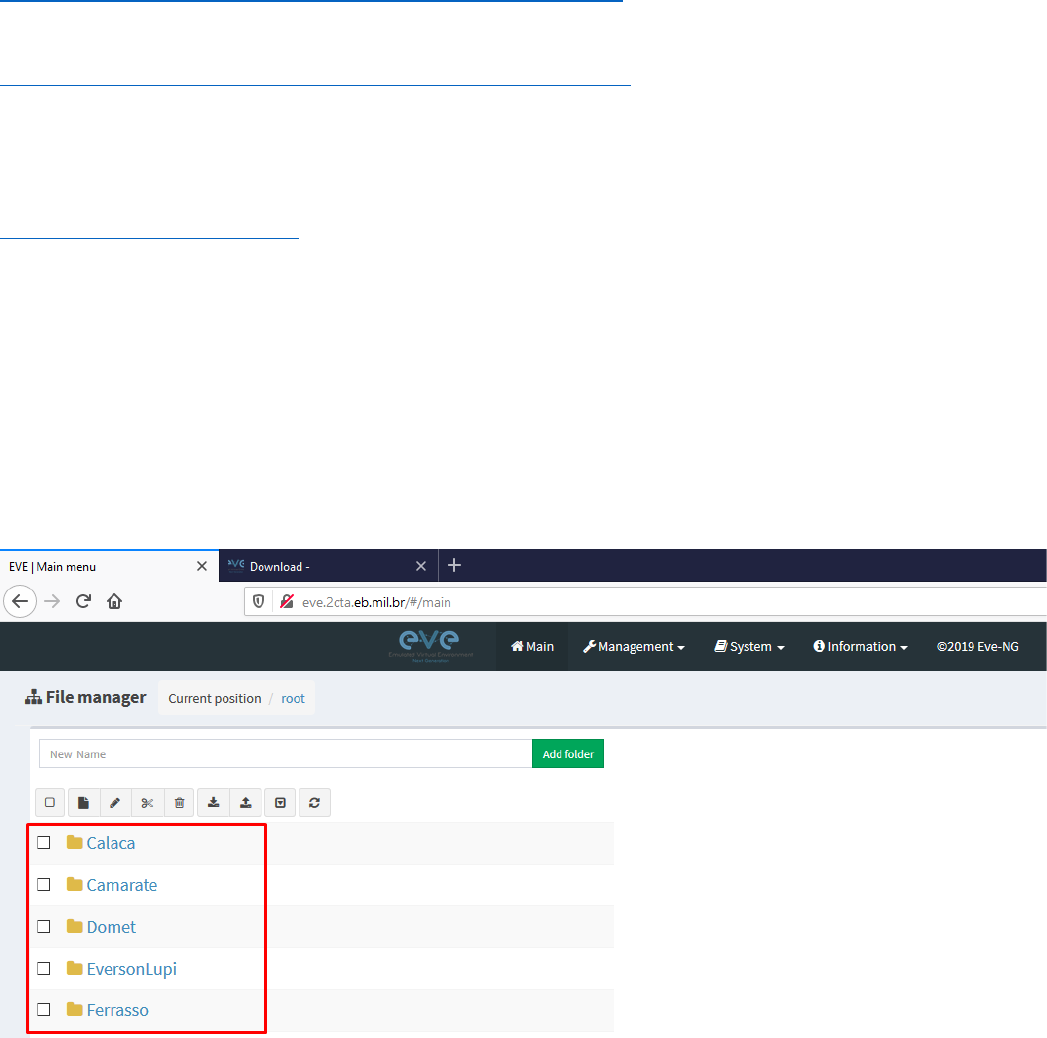This screenshot has height=1038, width=1047.
Task: Click the export boxed-arrow icon in toolbar
Action: [280, 802]
